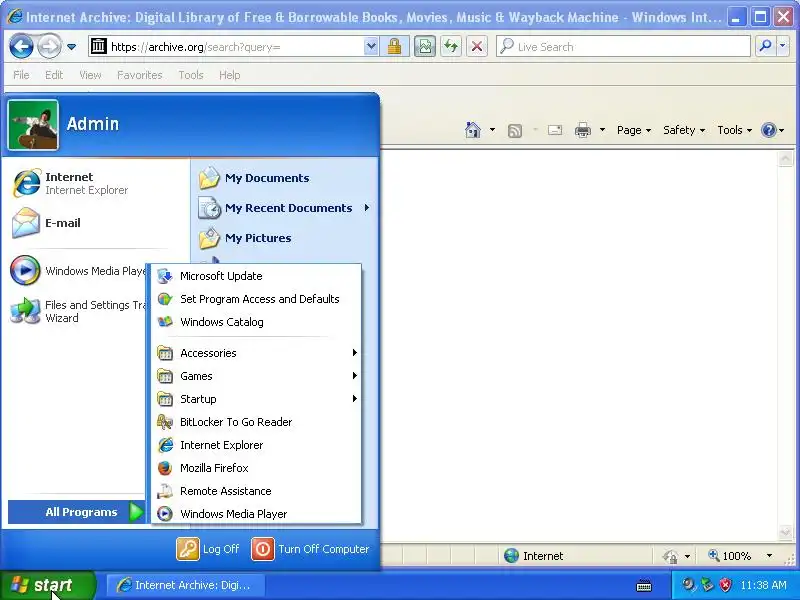Click the Compatibility View icon
800x600 pixels.
pyautogui.click(x=424, y=47)
